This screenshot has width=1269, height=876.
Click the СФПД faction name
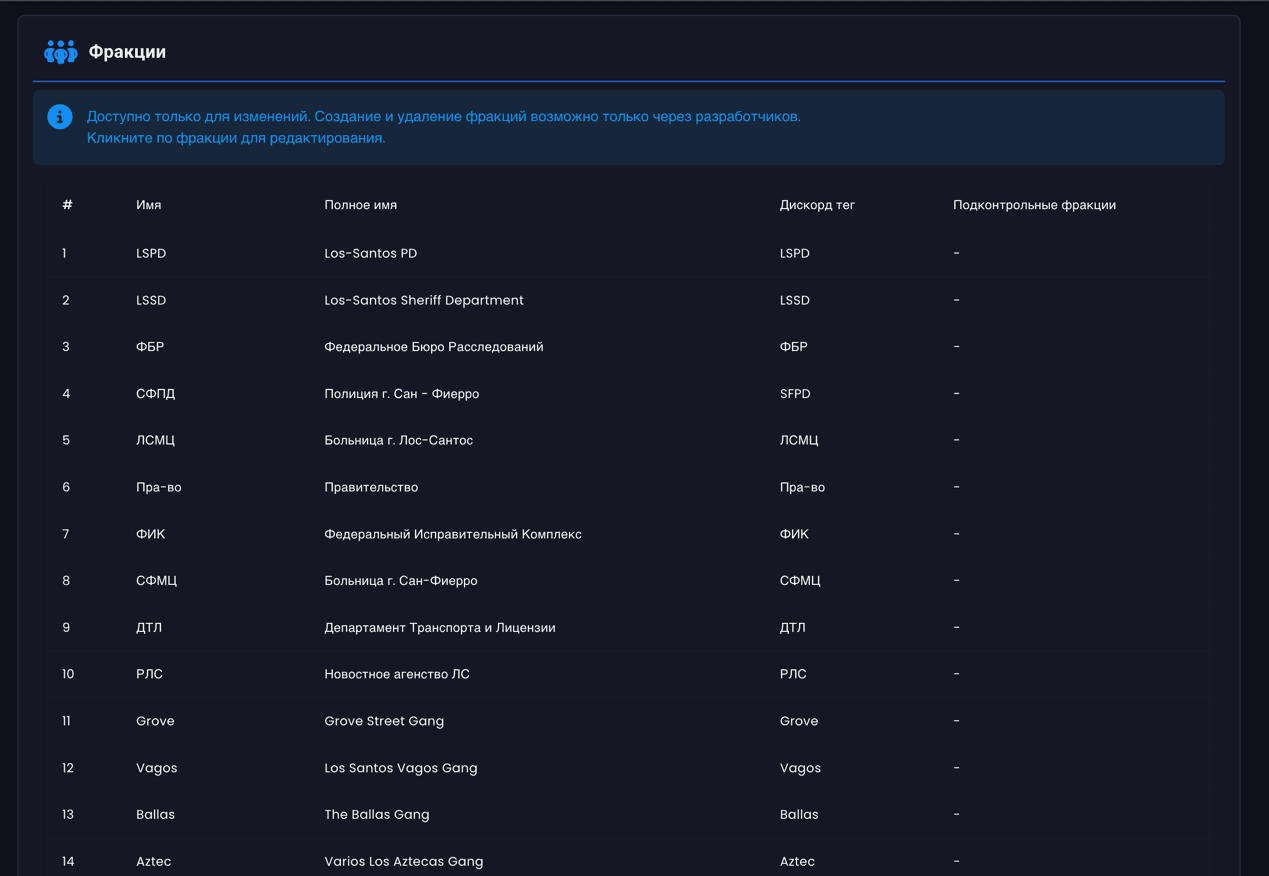(x=155, y=394)
